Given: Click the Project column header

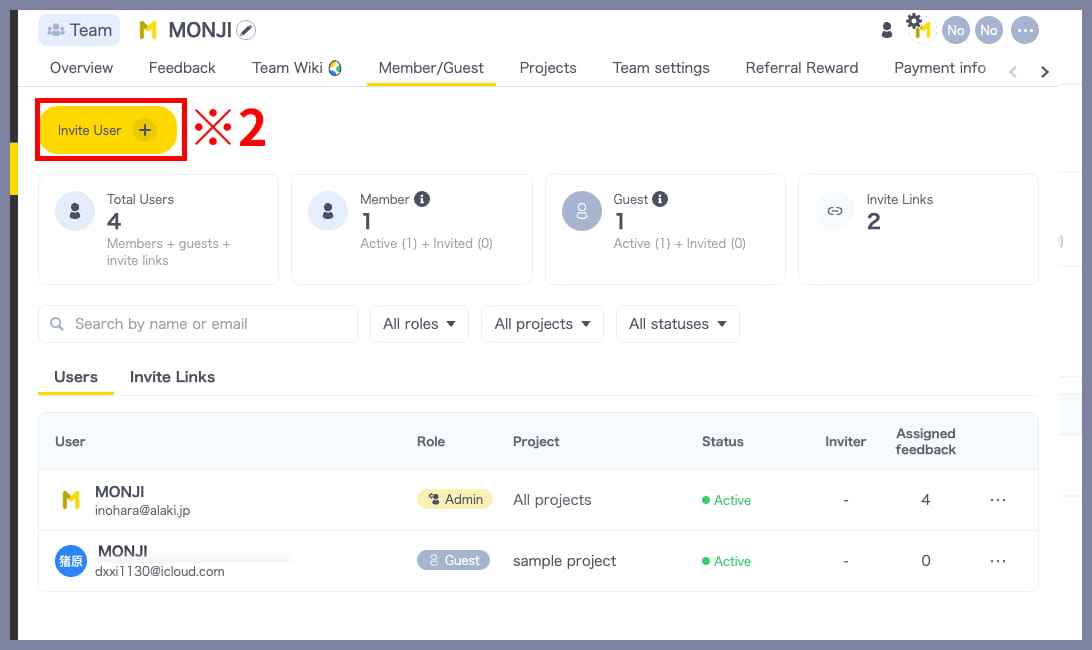Looking at the screenshot, I should (x=536, y=442).
